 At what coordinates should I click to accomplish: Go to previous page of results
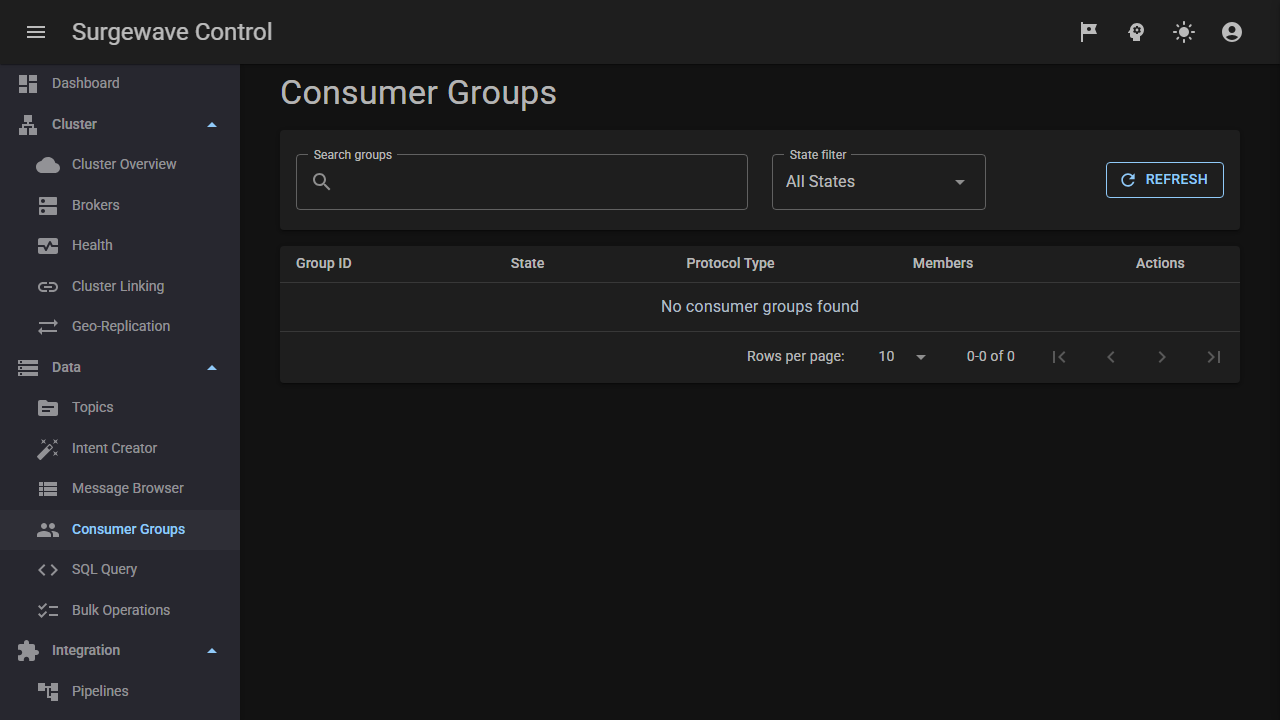1110,357
